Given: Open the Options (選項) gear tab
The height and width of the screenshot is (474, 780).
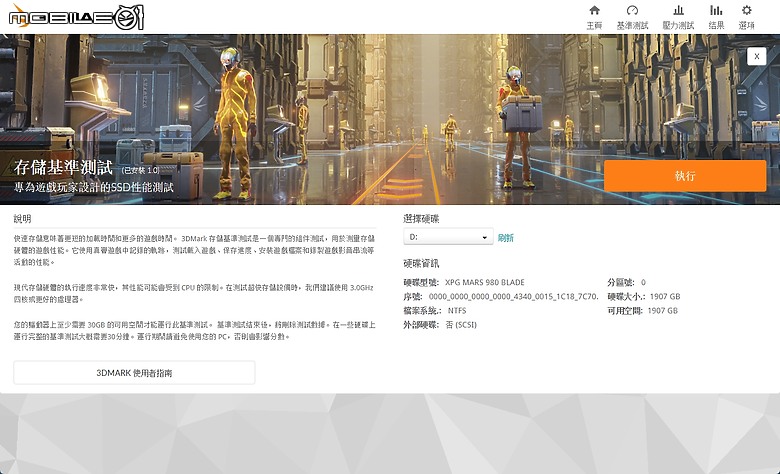Looking at the screenshot, I should [x=746, y=17].
